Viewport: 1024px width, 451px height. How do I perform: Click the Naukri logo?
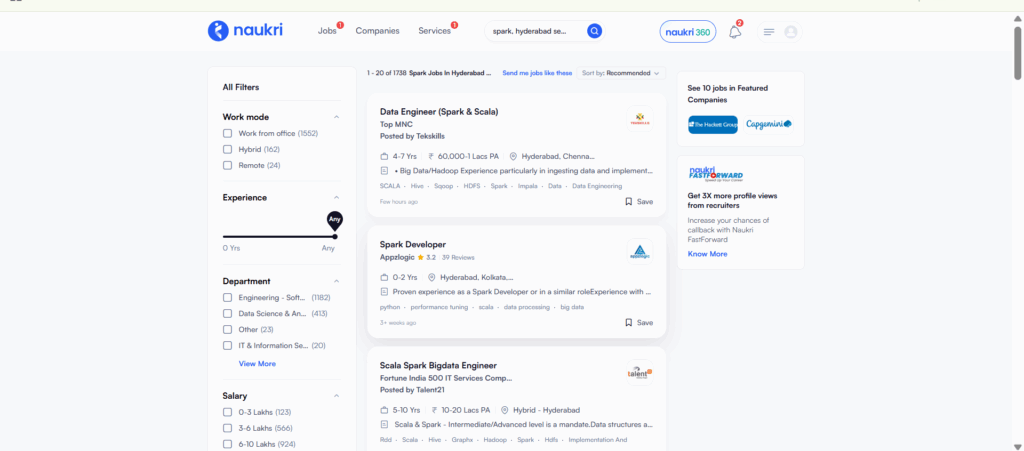click(x=245, y=30)
